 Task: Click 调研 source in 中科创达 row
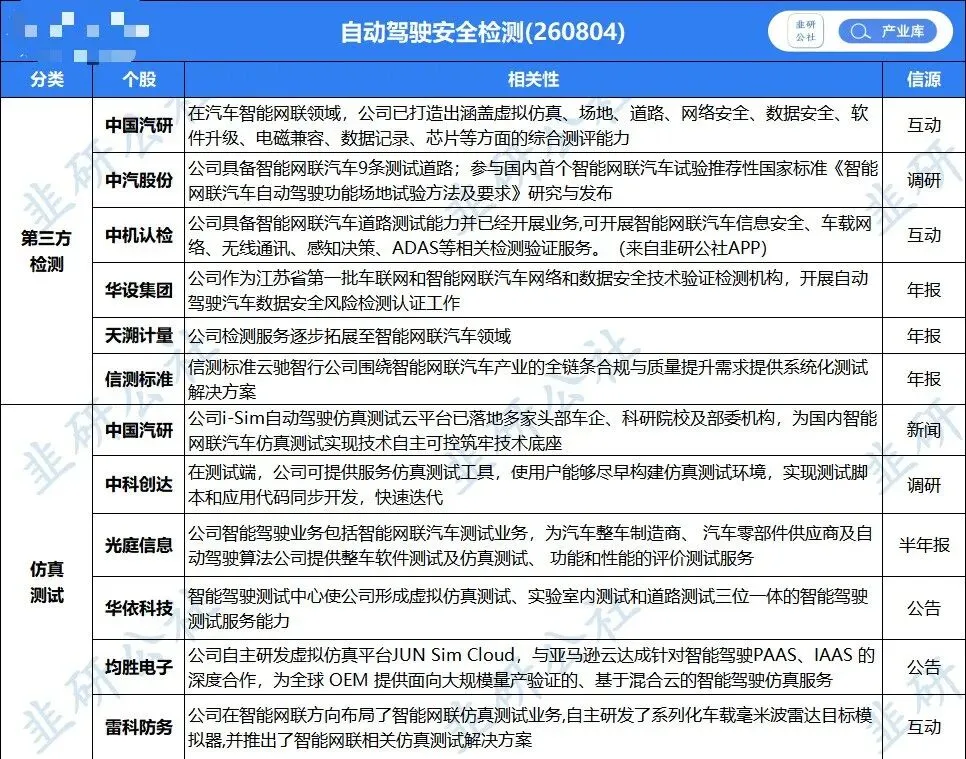923,485
